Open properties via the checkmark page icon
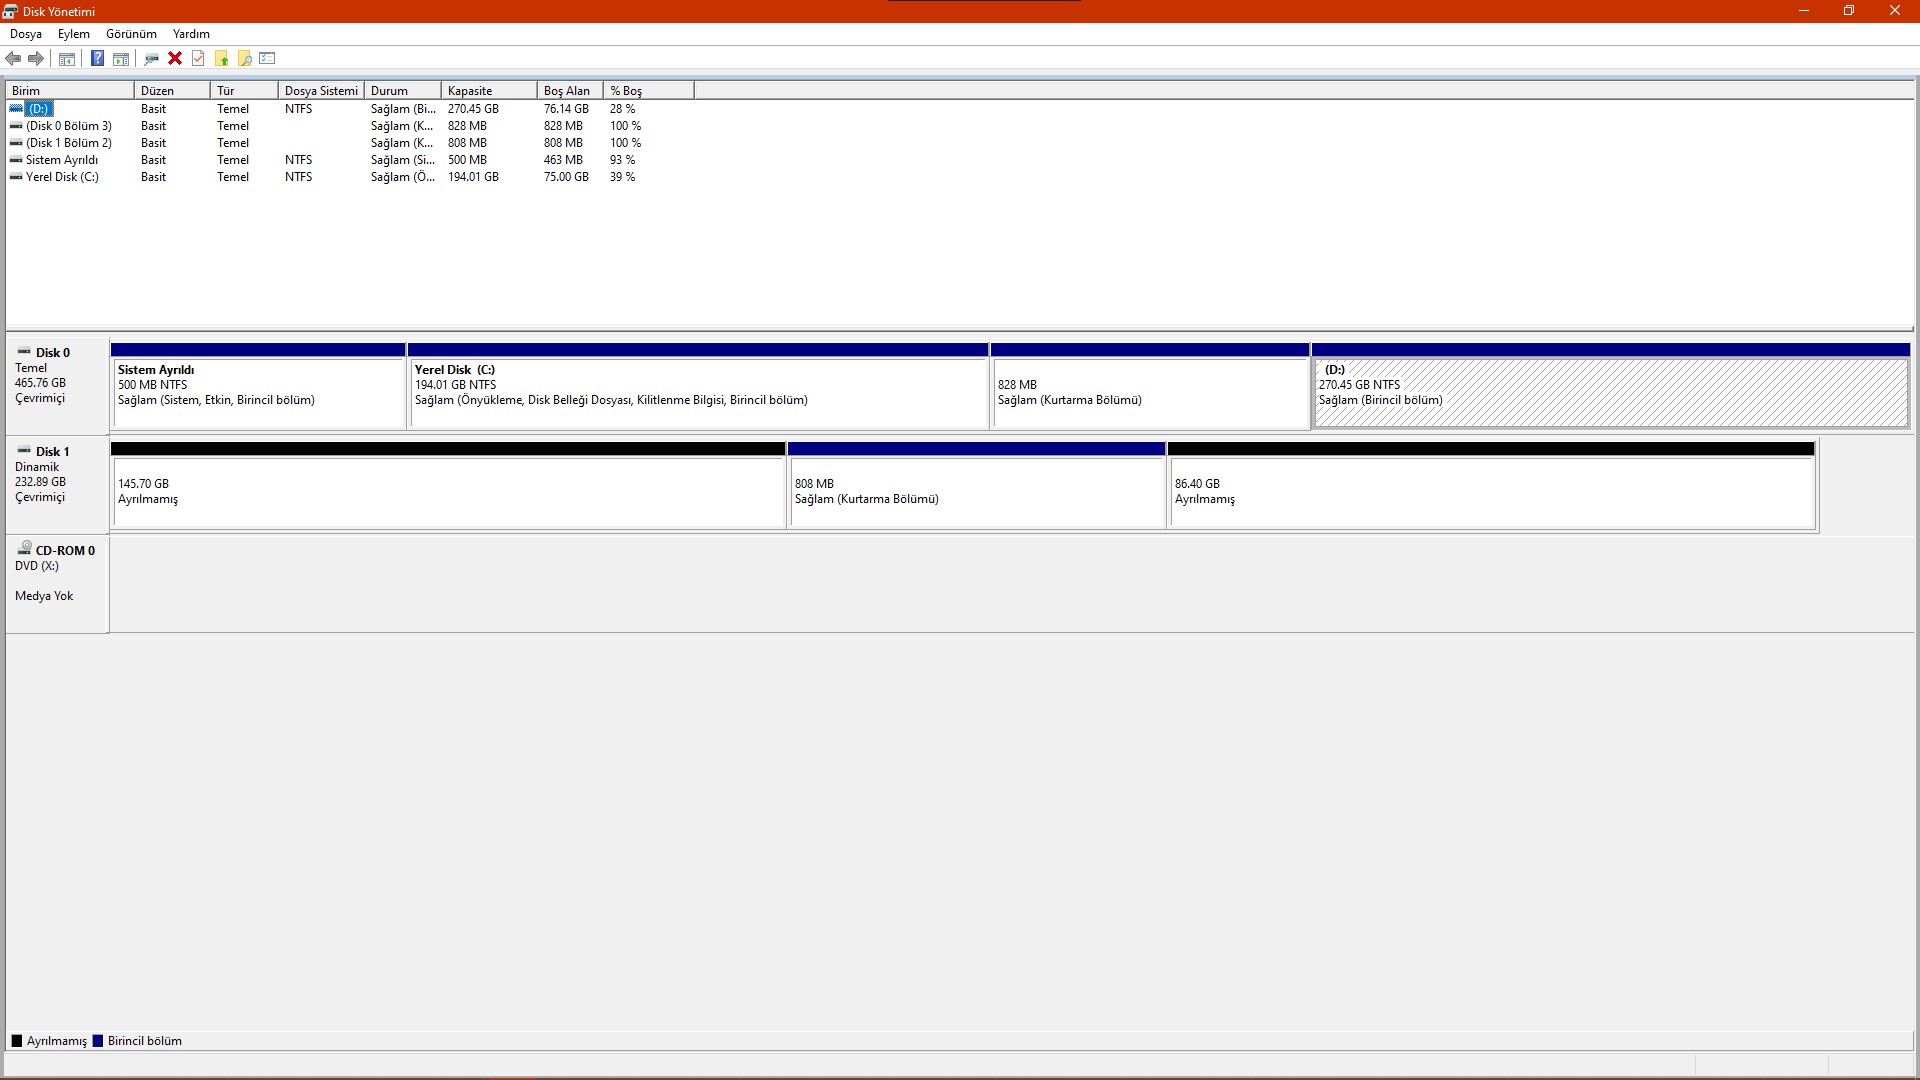Viewport: 1920px width, 1080px height. [198, 58]
